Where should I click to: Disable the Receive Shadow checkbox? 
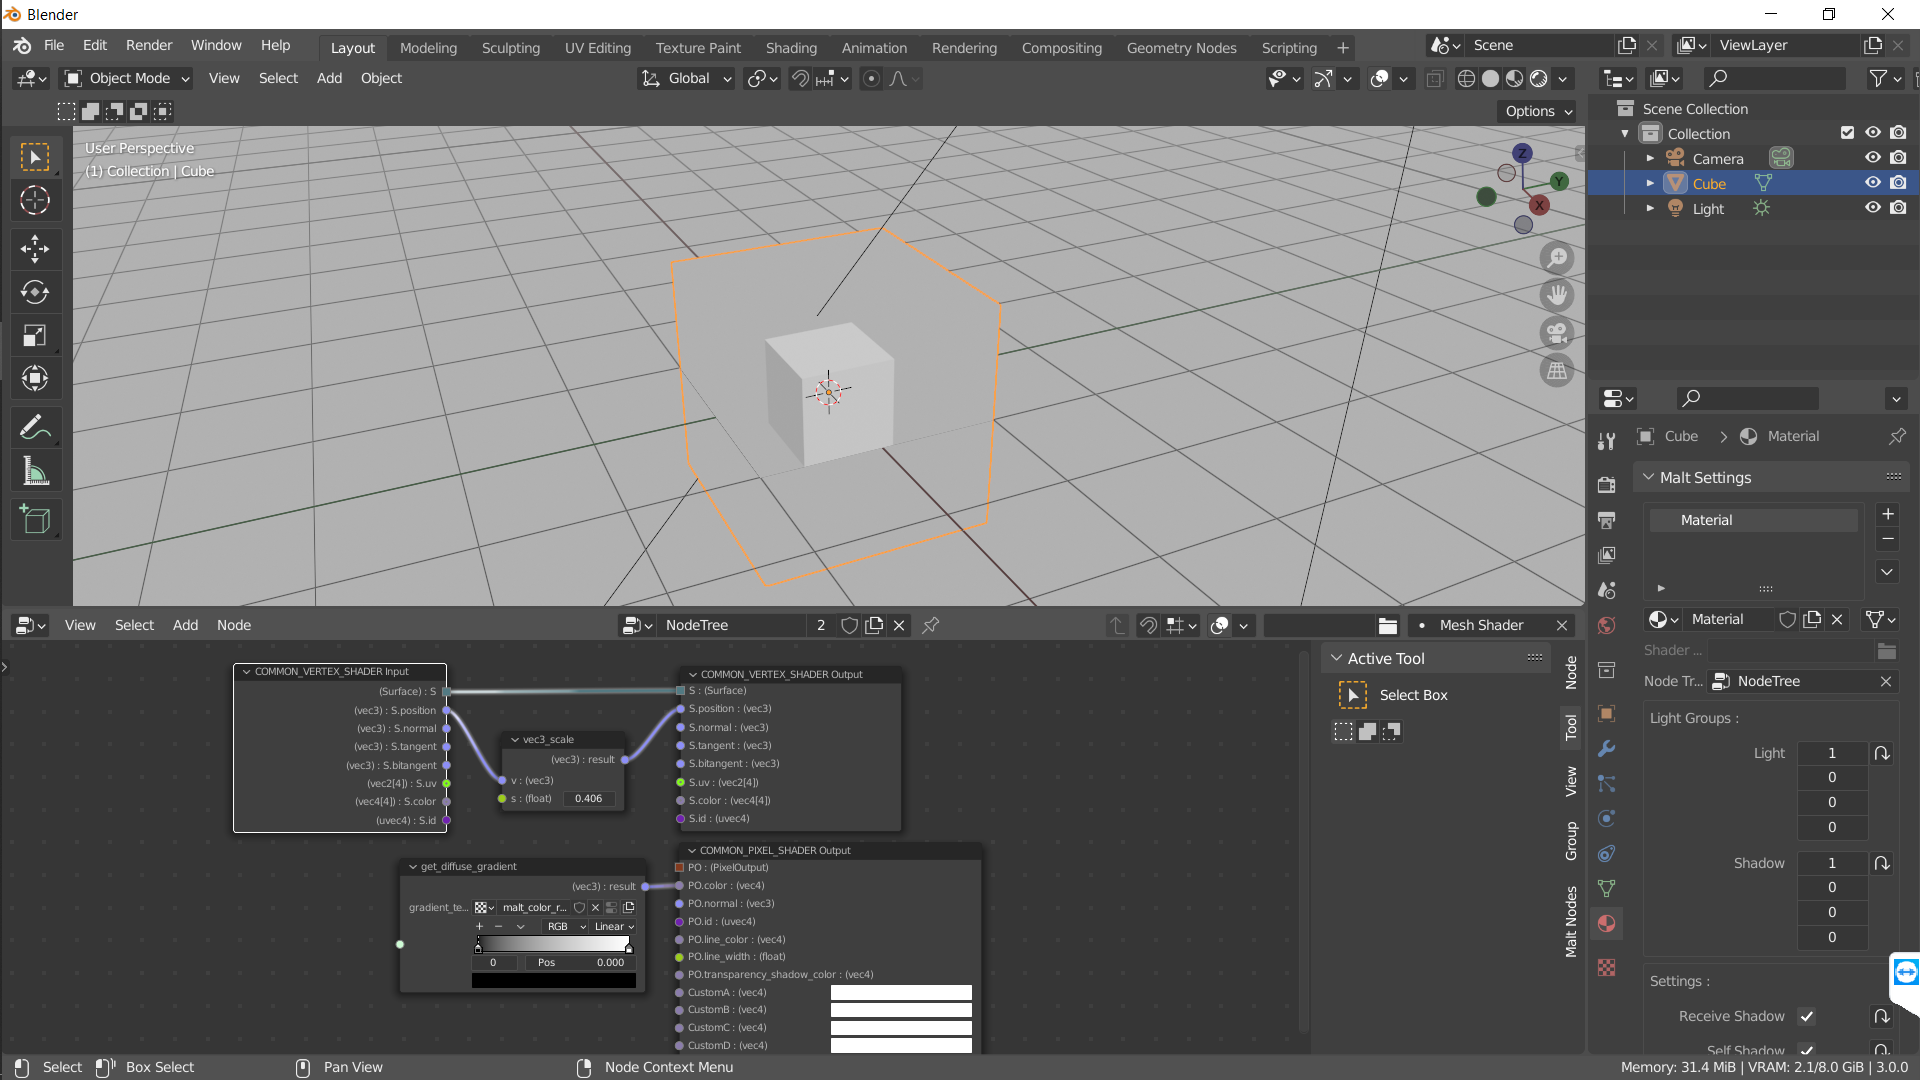(x=1808, y=1016)
